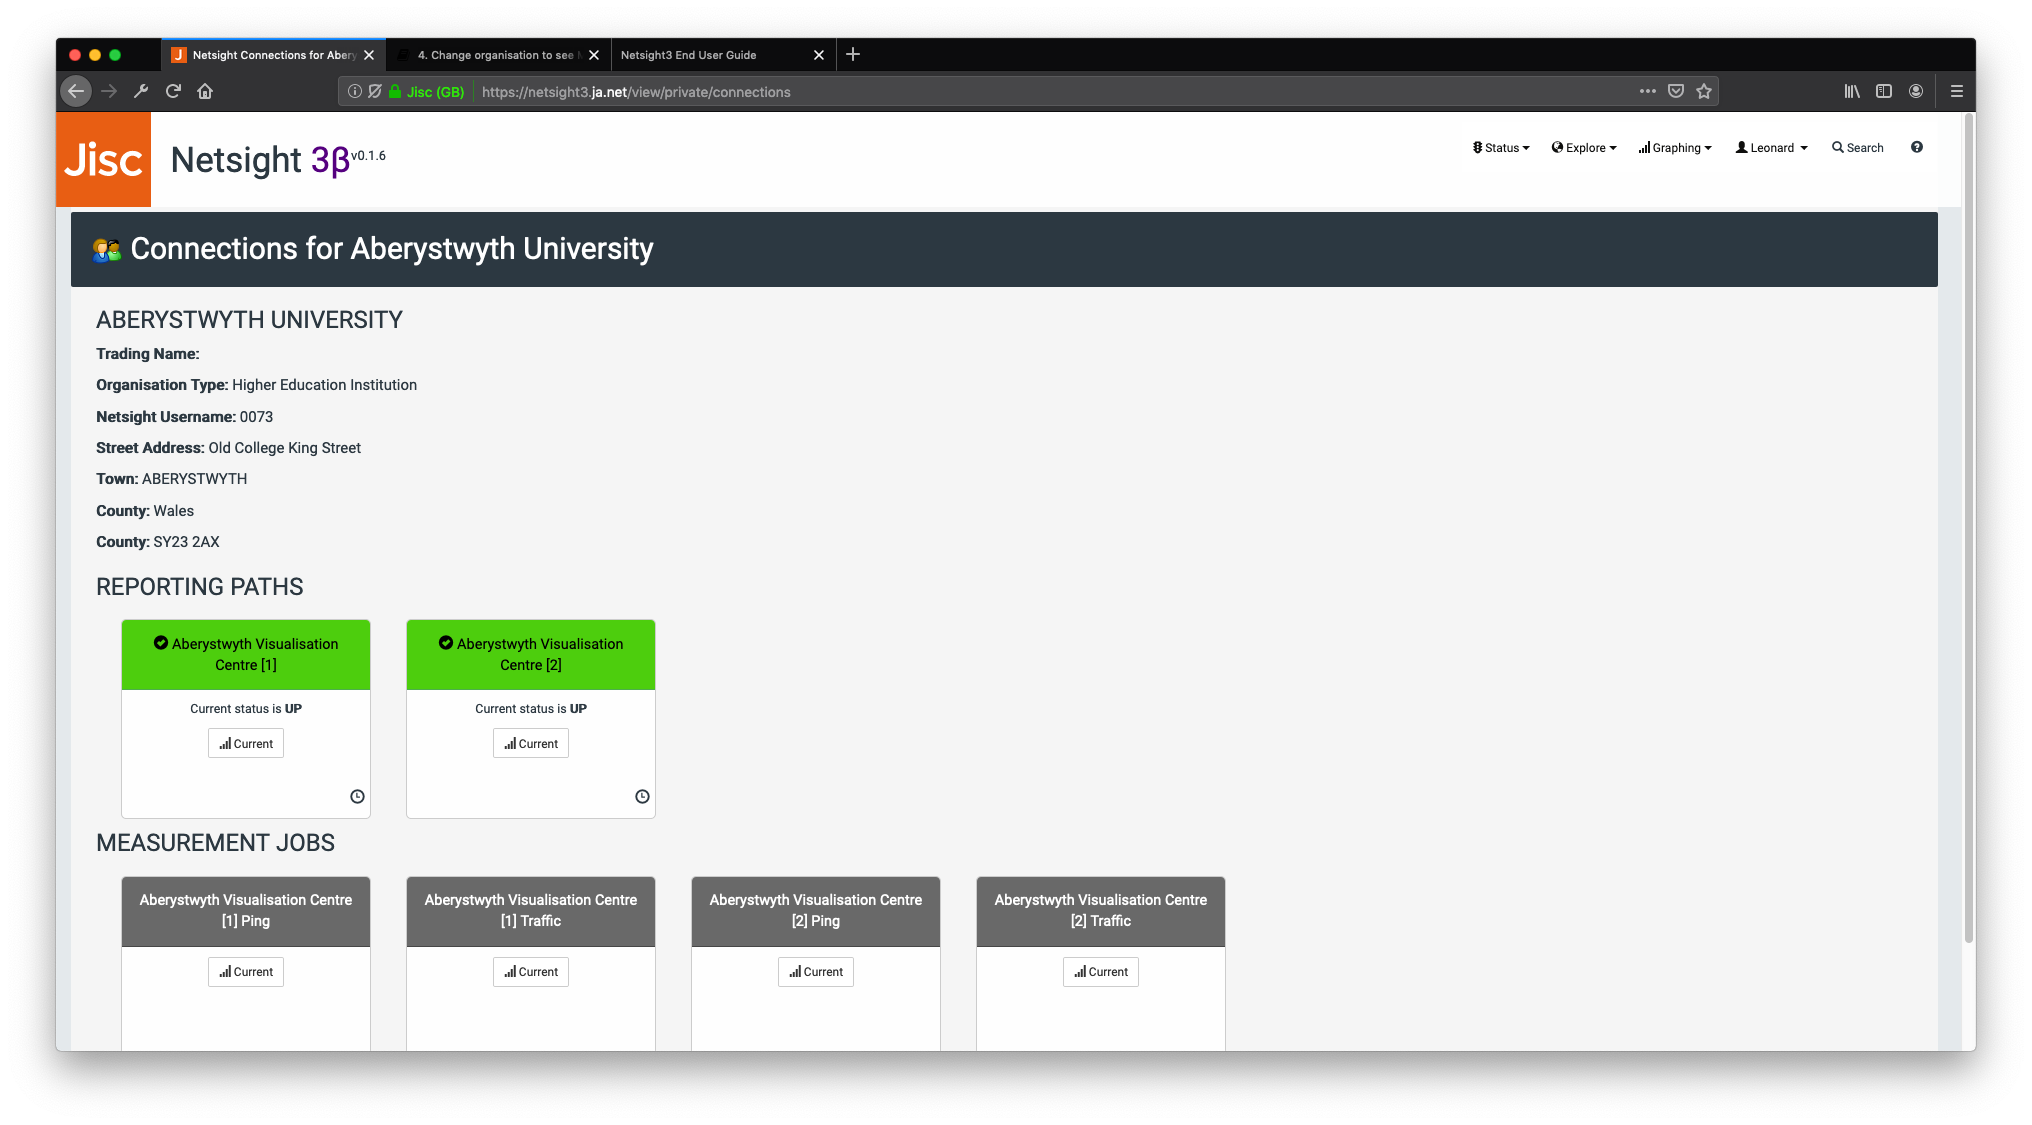The image size is (2032, 1125).
Task: Click 'Higher Education Institution' organisation type
Action: pyautogui.click(x=325, y=385)
